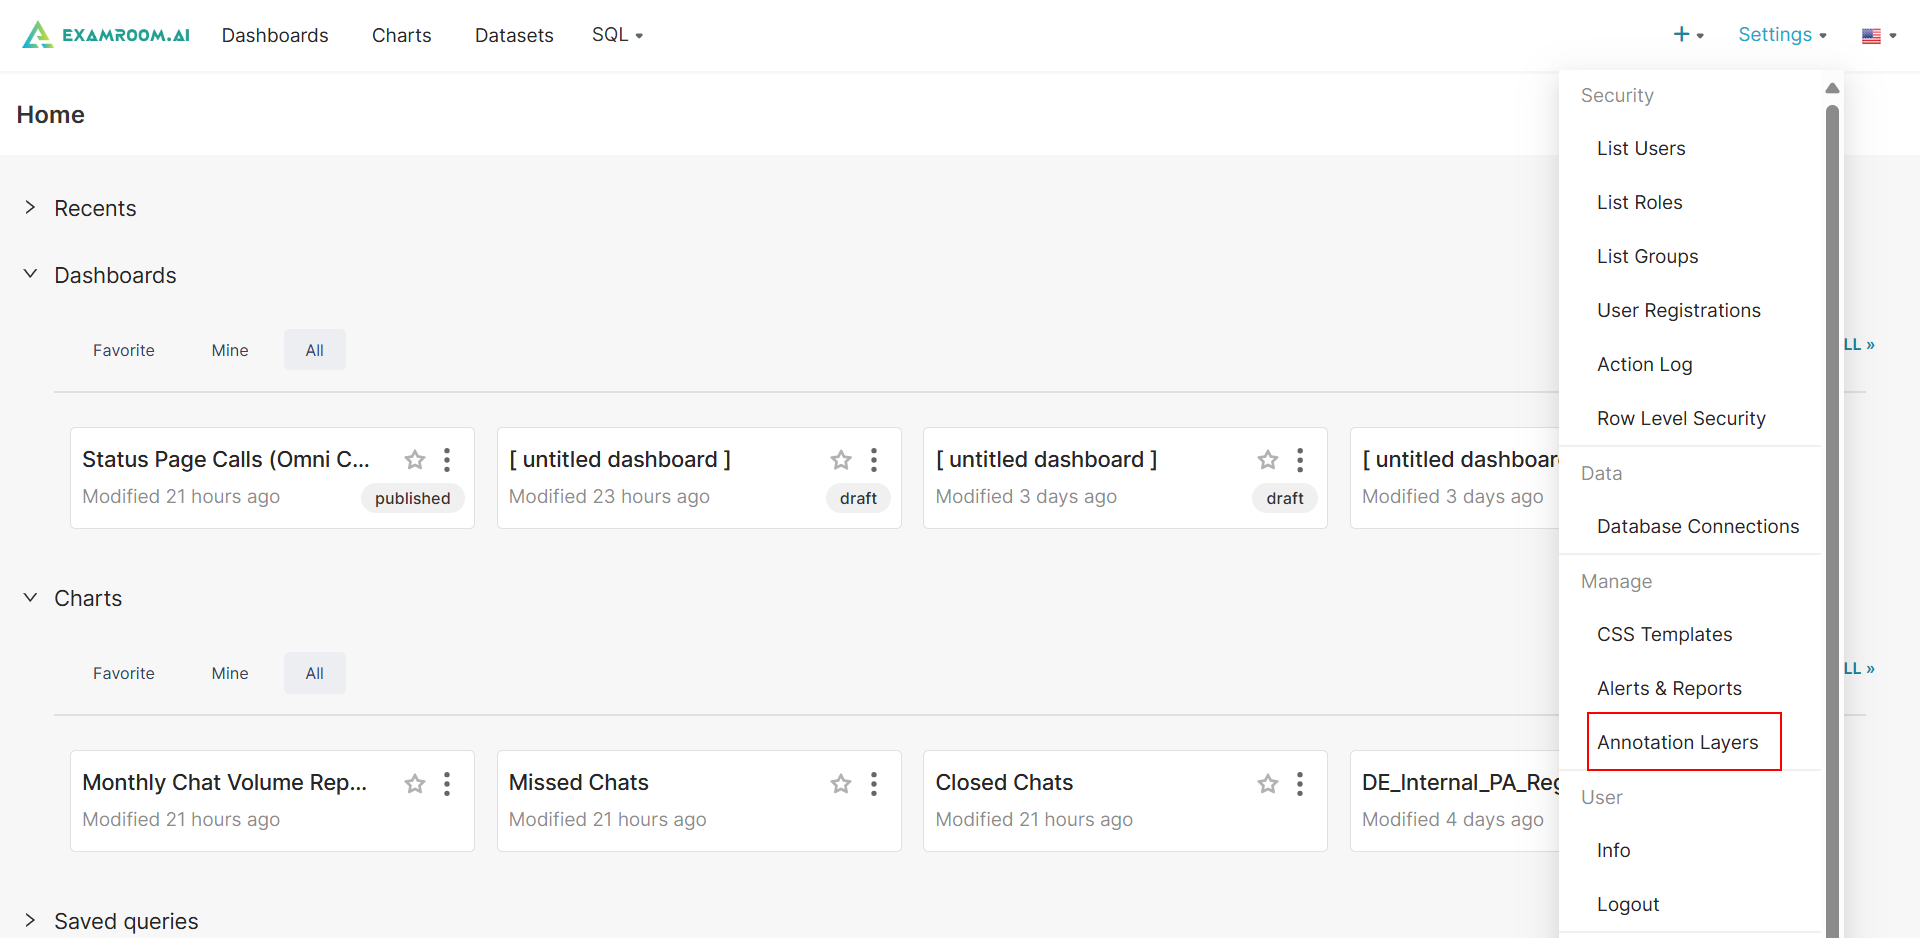Click the ExamRoom.AI logo
Screen dimensions: 1920x938
pos(106,35)
